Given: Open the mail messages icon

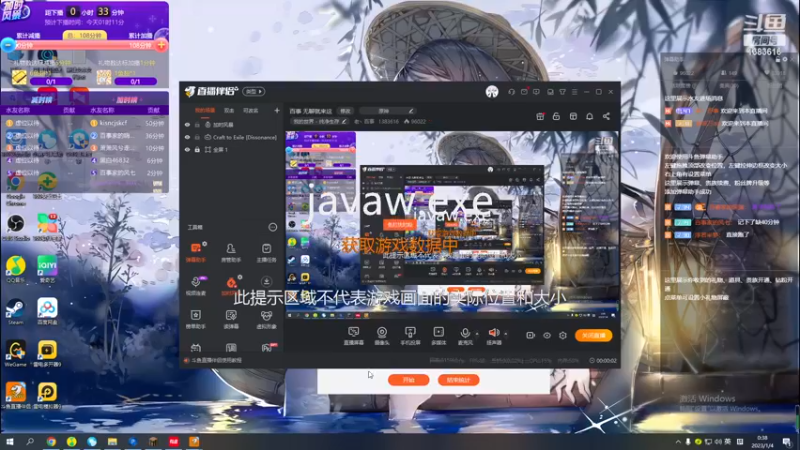Looking at the screenshot, I should tap(524, 92).
